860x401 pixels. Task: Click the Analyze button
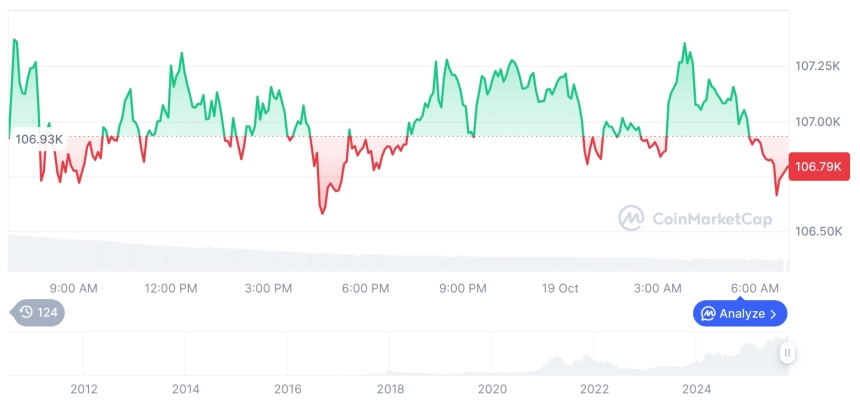pos(740,314)
